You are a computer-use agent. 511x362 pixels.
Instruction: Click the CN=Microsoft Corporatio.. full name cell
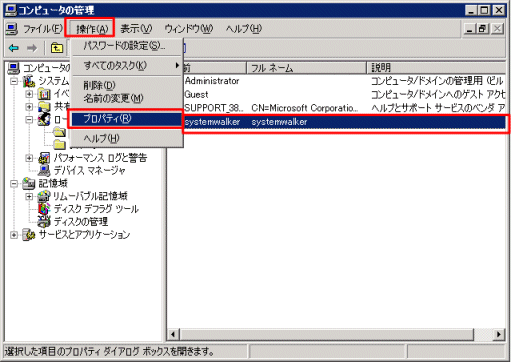(305, 108)
